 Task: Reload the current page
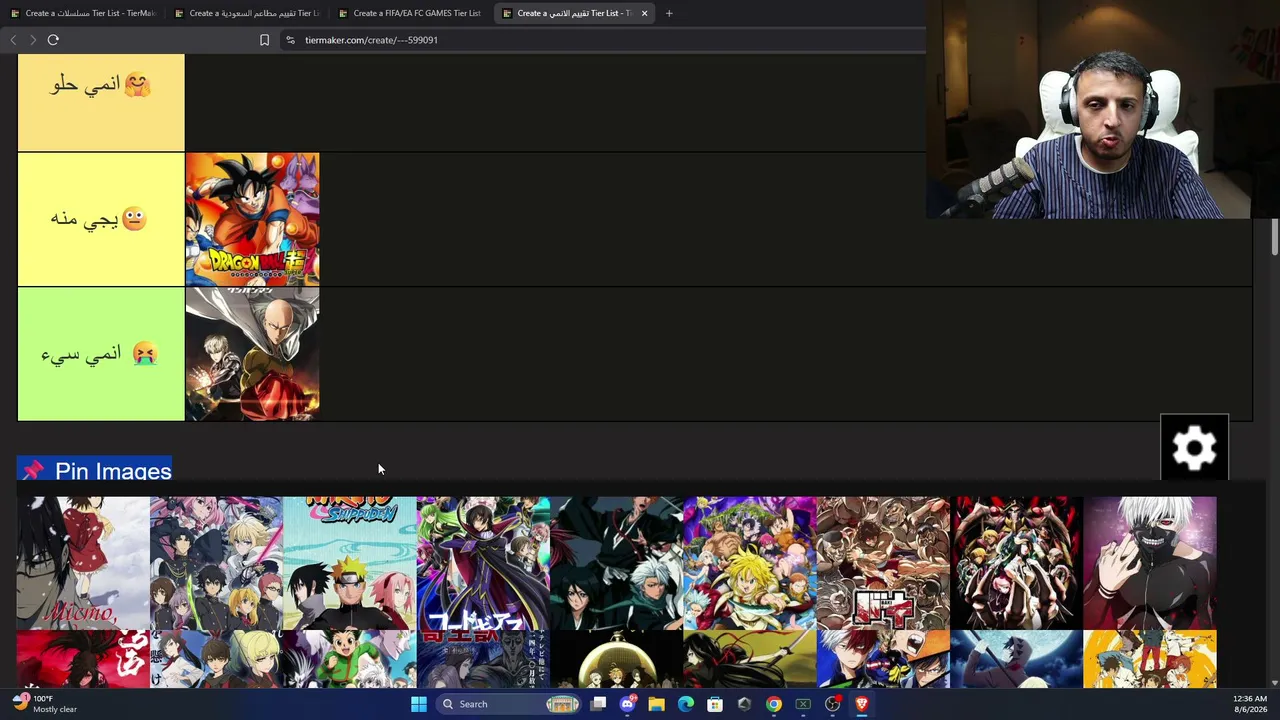coord(53,40)
